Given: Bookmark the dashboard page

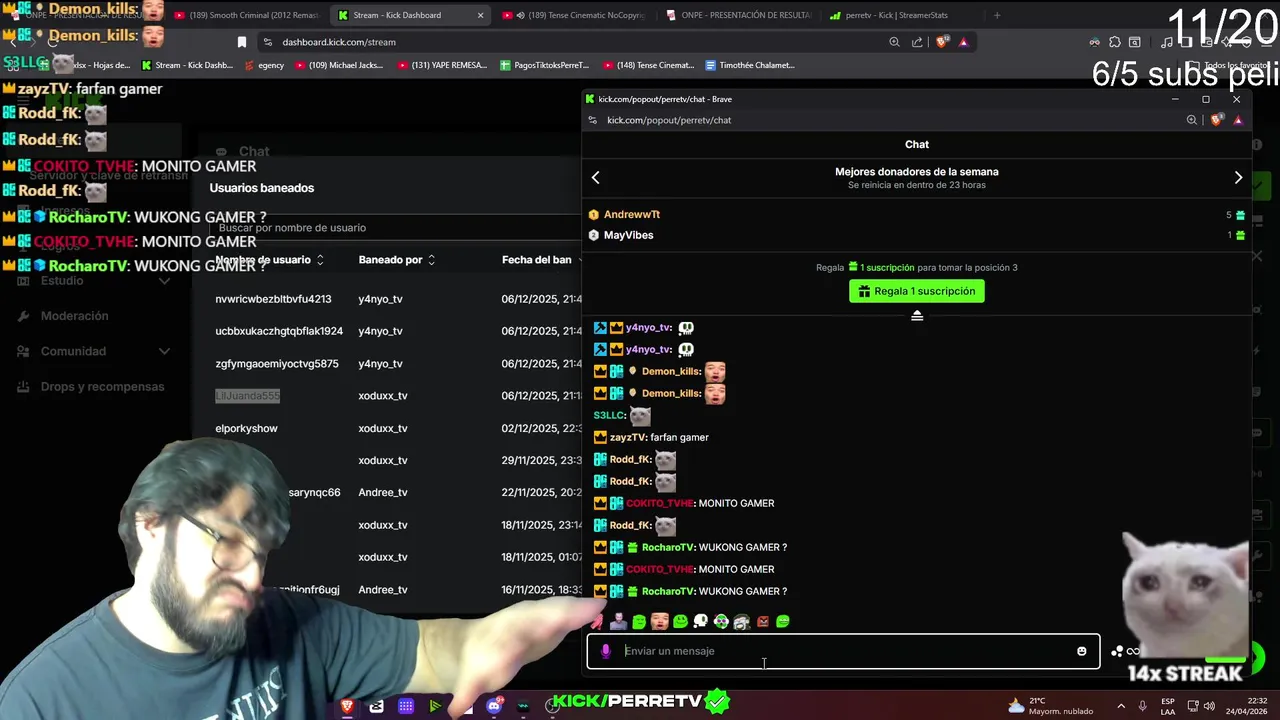Looking at the screenshot, I should coord(241,42).
